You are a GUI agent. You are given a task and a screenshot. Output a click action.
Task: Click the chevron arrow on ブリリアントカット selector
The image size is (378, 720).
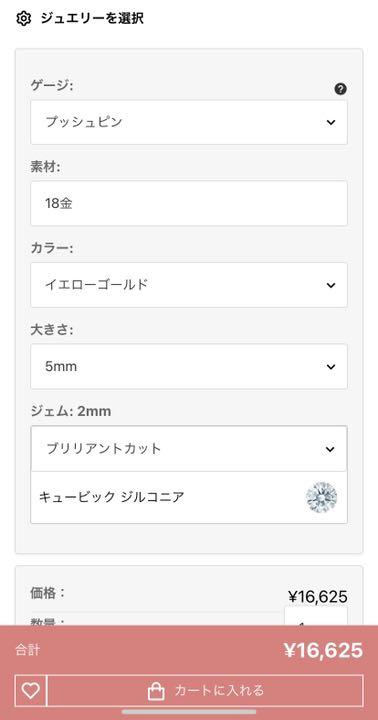[330, 449]
